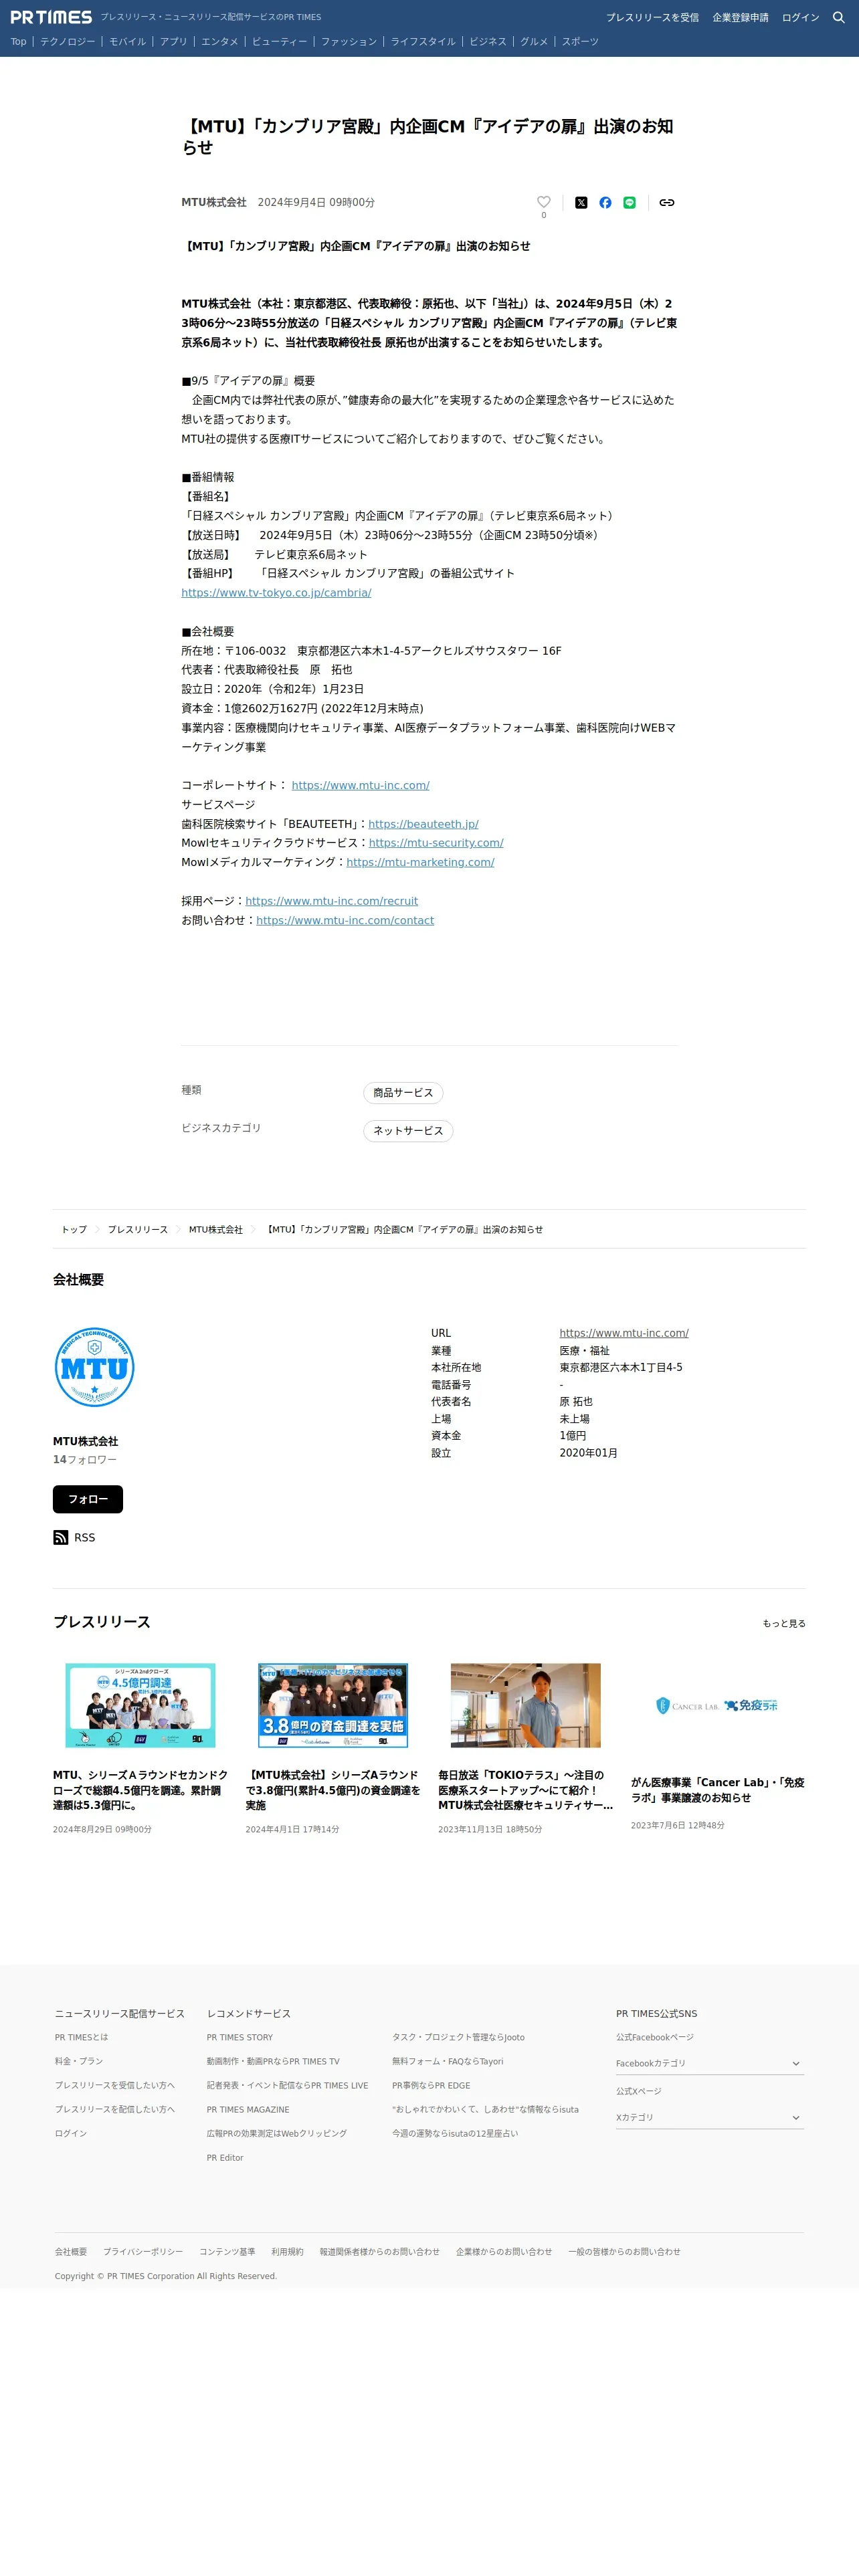Click PR Editor footer link
This screenshot has height=2576, width=859.
click(x=225, y=2157)
